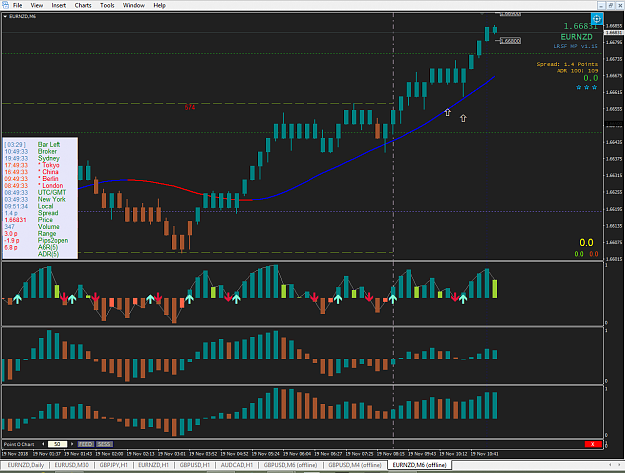Restore the inner chart window
Image resolution: width=625 pixels, height=473 pixels.
click(610, 5)
